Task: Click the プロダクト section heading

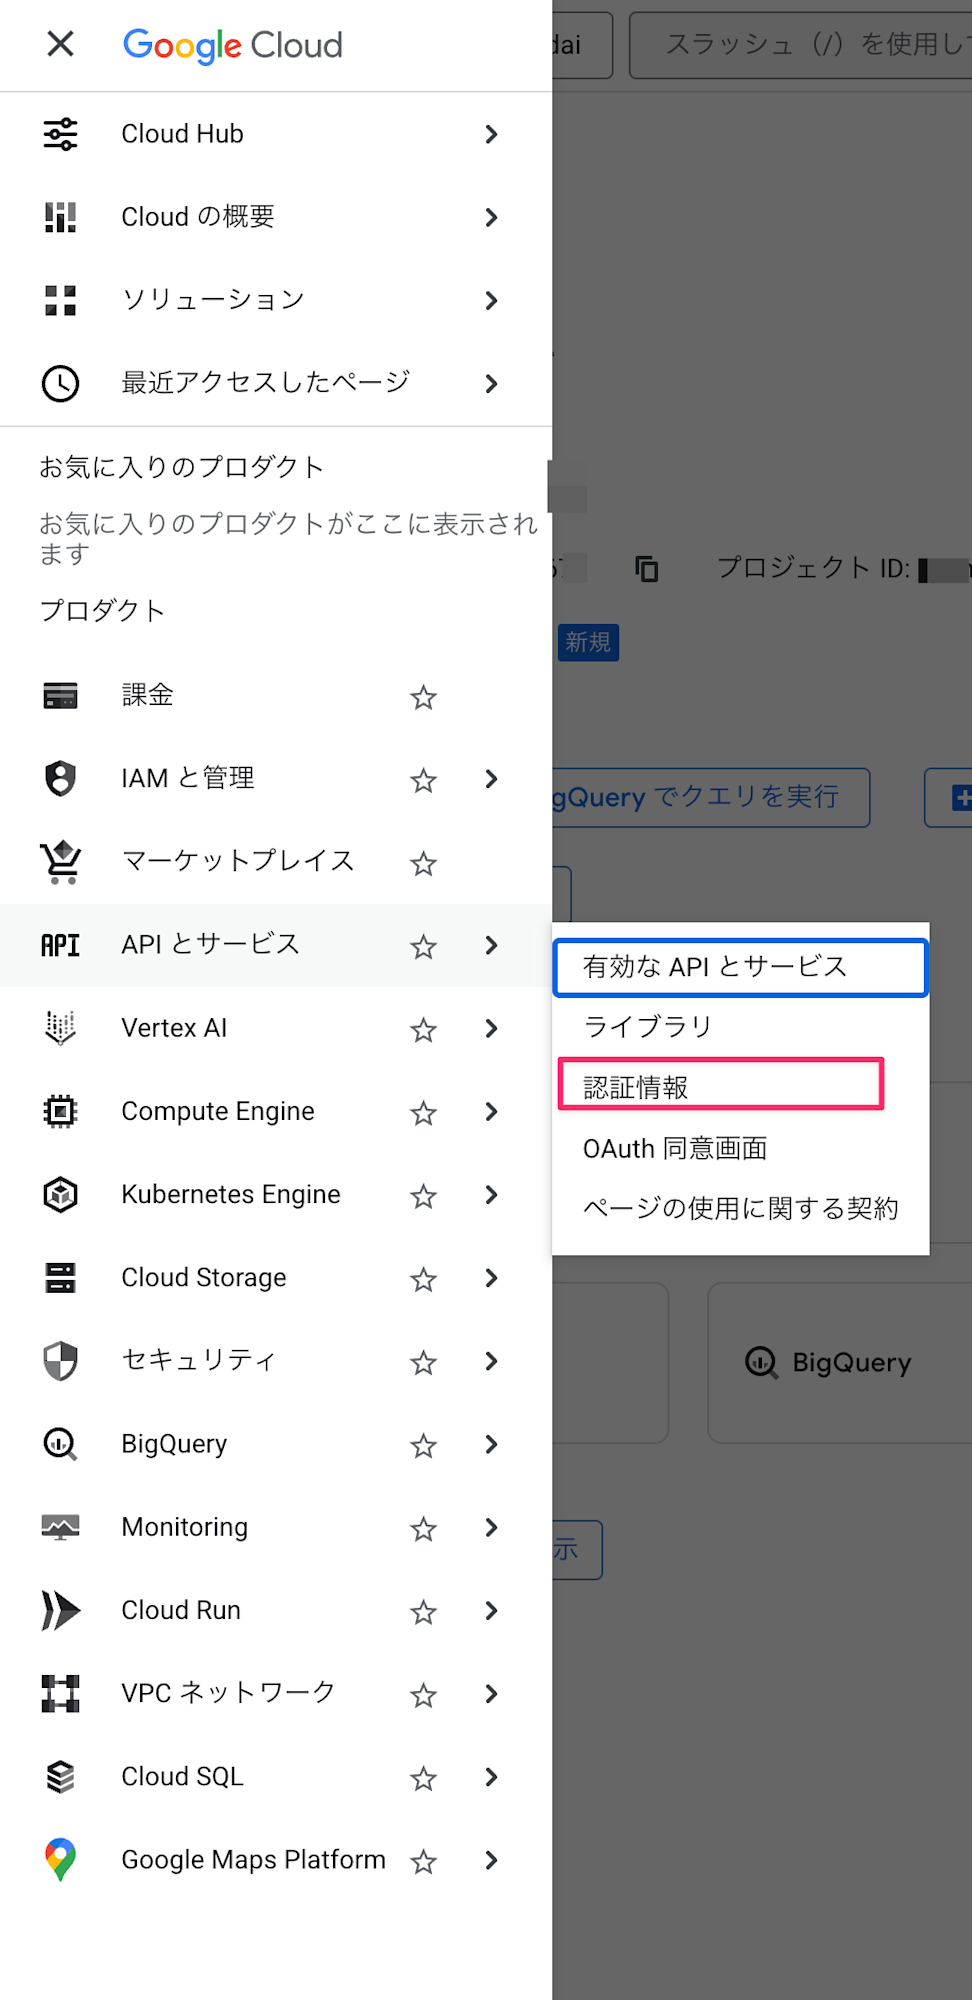Action: [x=102, y=611]
